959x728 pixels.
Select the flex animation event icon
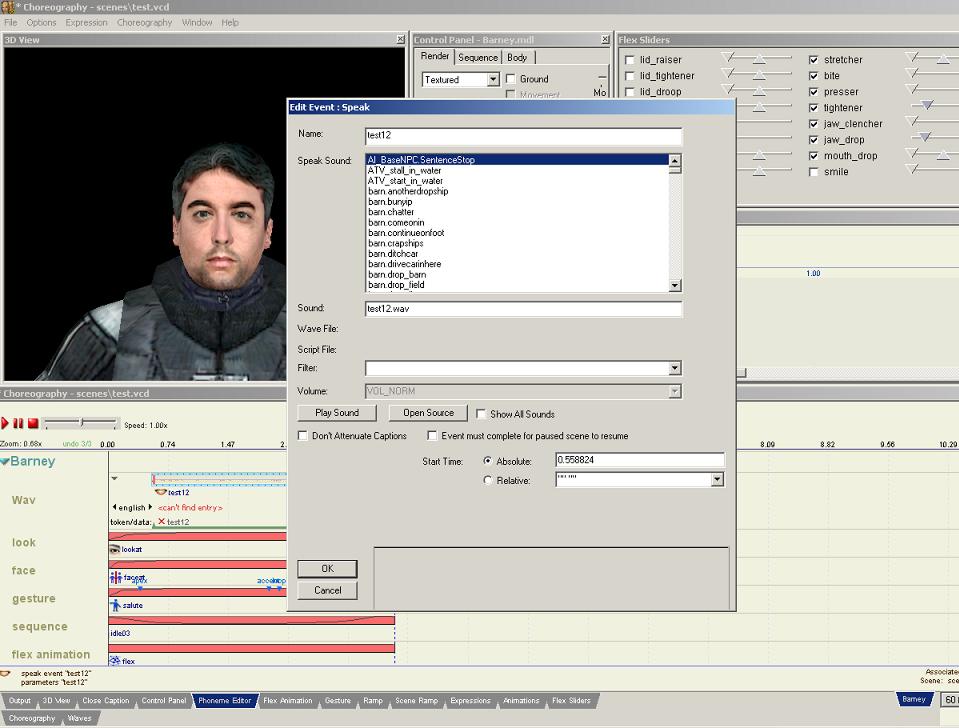[114, 661]
